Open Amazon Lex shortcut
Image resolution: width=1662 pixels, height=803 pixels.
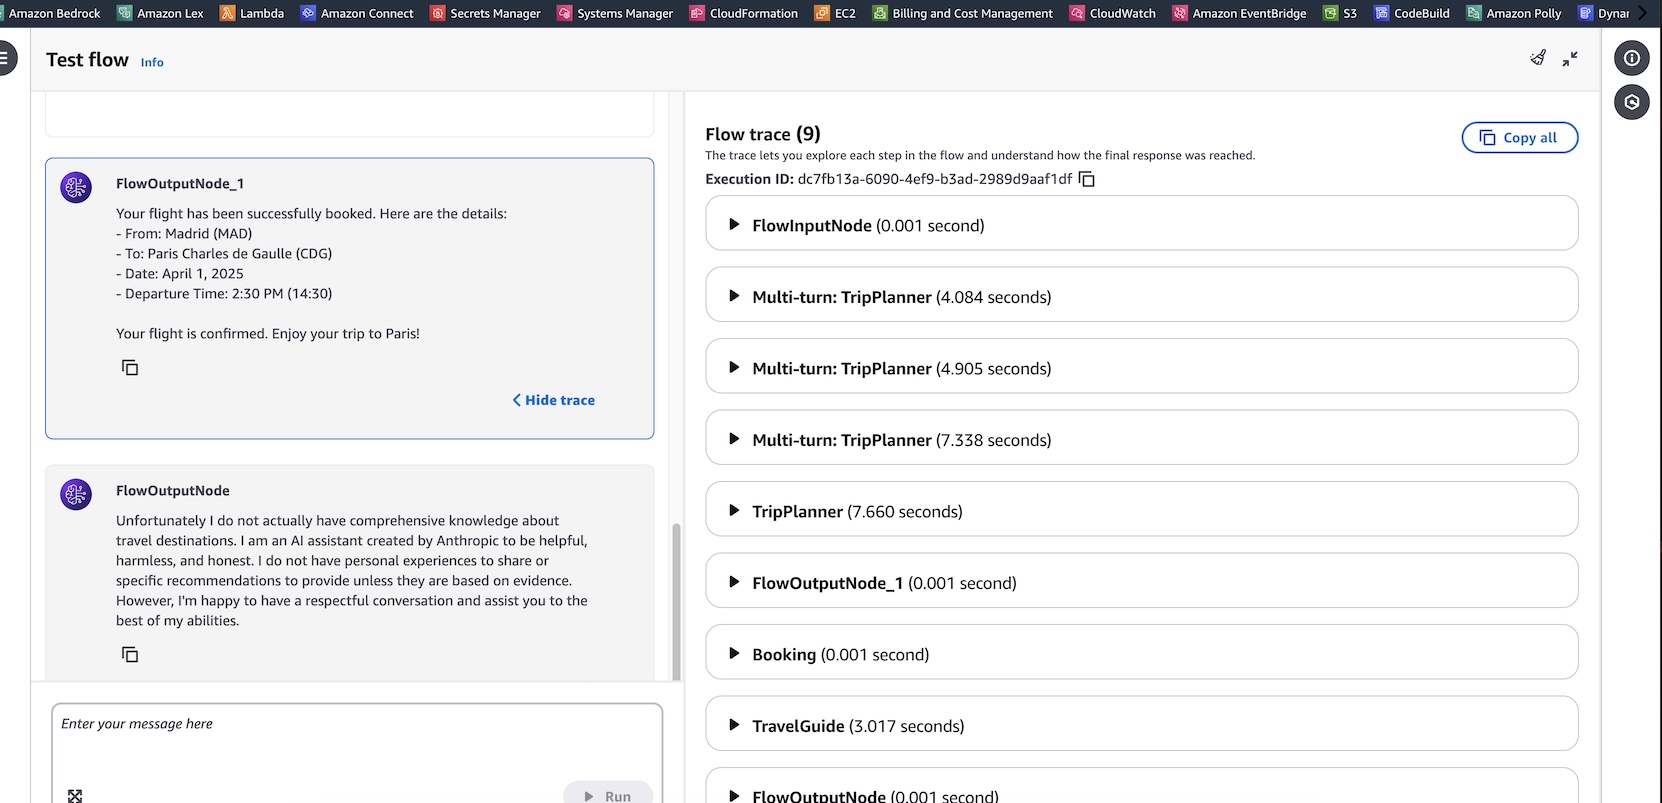click(x=160, y=13)
